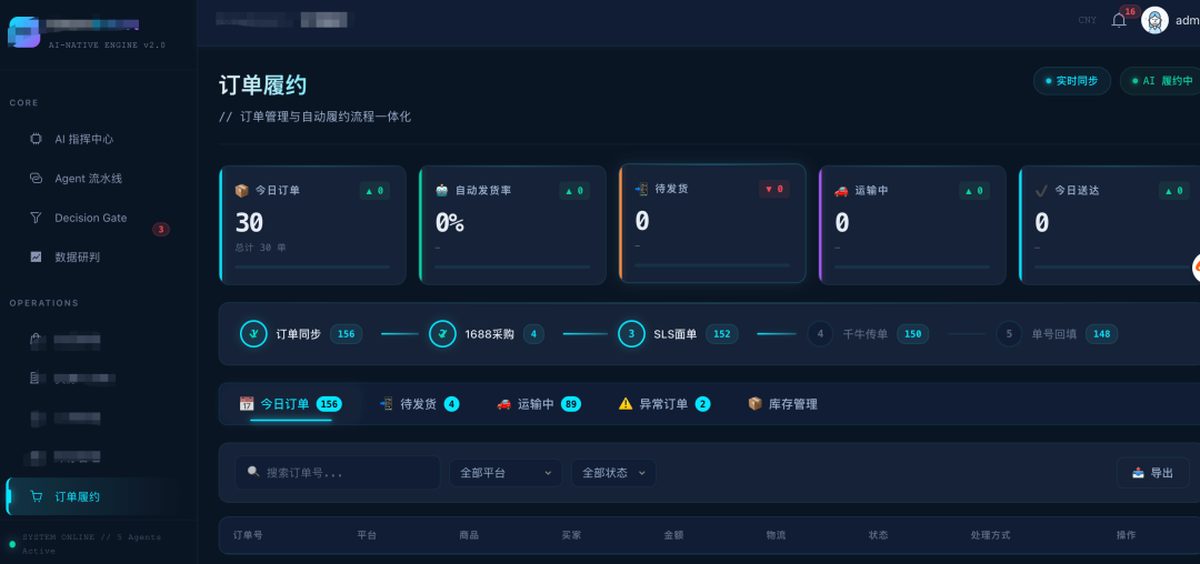This screenshot has width=1200, height=564.
Task: Open the notification bell icon
Action: (1119, 20)
